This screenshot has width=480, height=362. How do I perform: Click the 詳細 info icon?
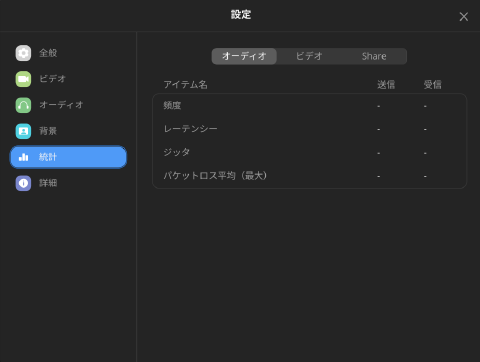pos(23,183)
